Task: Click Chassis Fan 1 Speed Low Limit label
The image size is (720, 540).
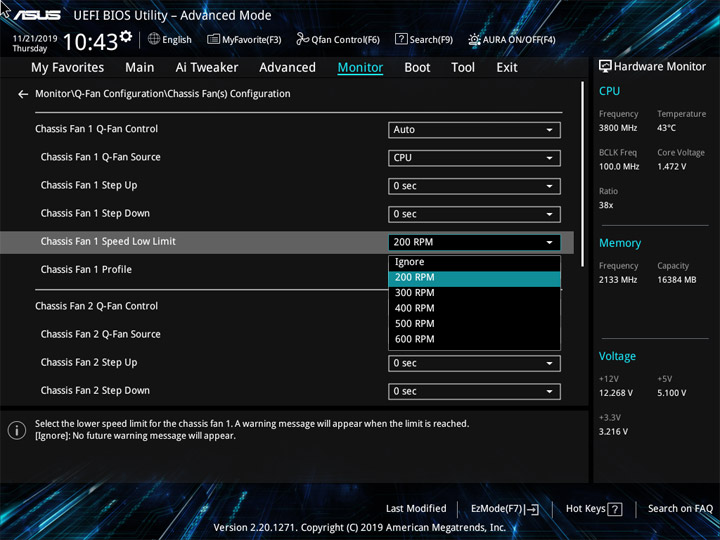Action: point(108,242)
